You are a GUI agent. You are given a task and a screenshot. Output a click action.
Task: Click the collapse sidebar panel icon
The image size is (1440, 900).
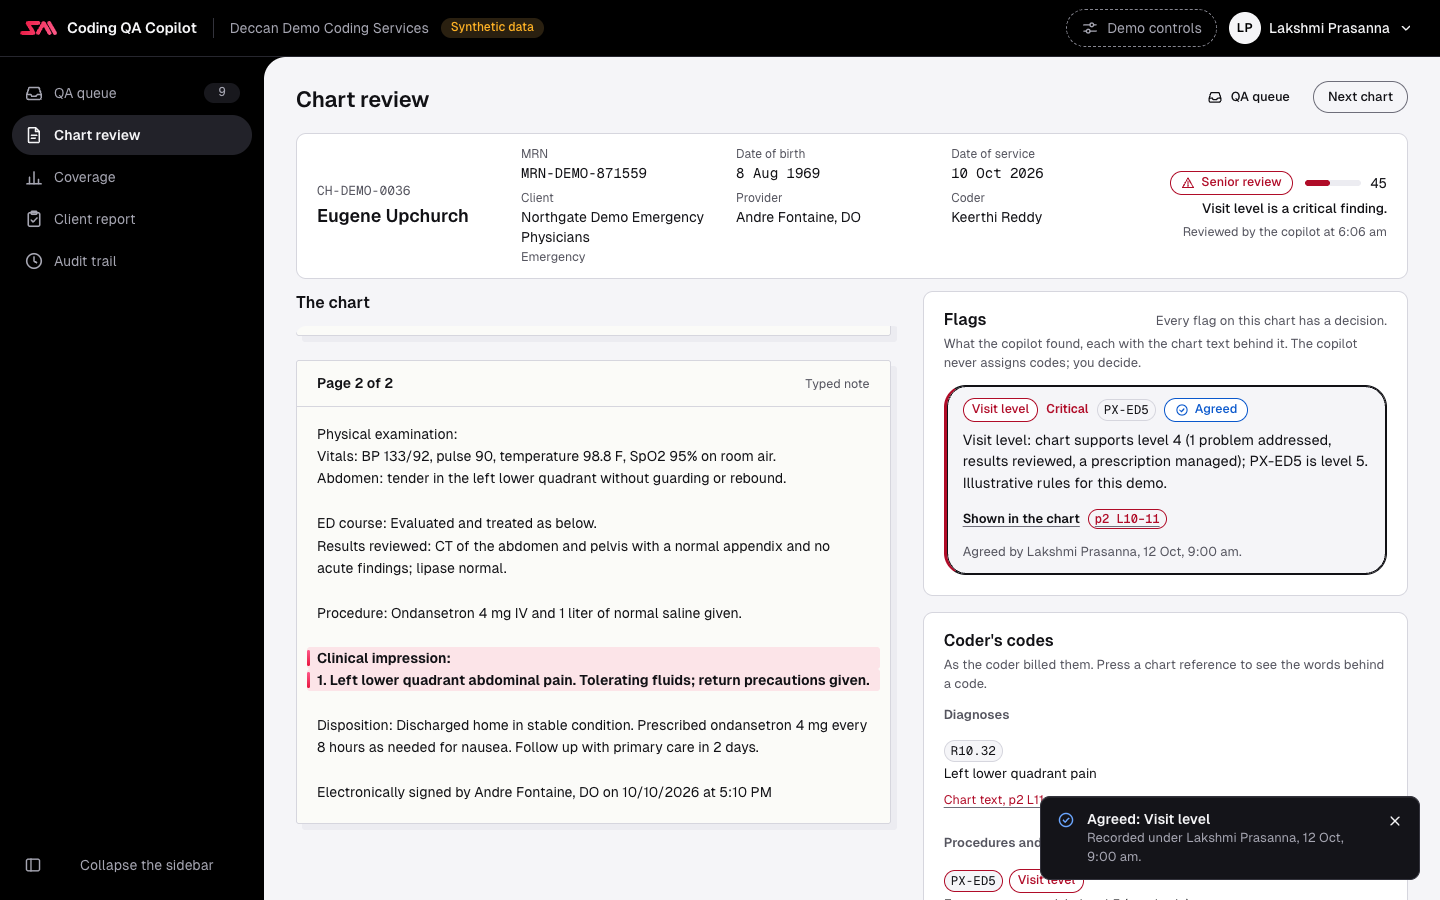[x=33, y=865]
